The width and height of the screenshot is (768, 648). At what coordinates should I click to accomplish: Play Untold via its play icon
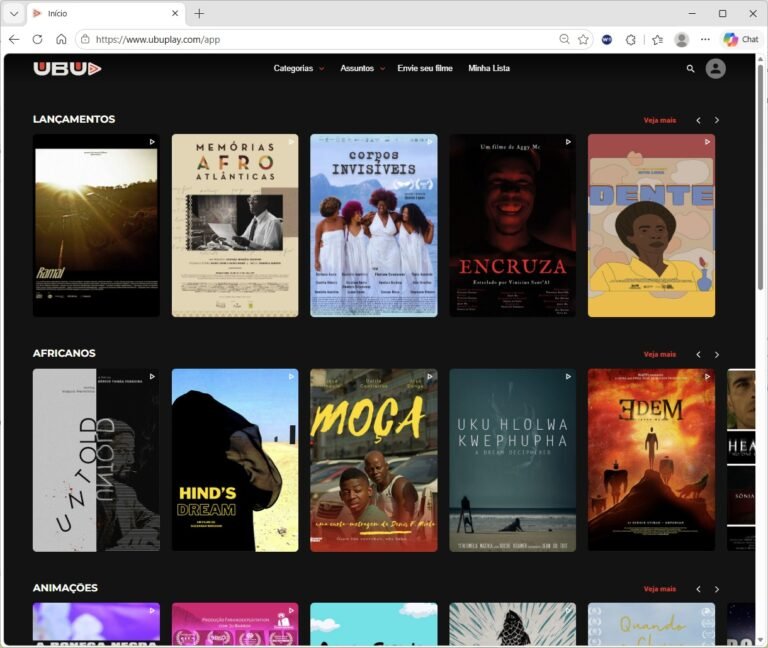click(152, 377)
